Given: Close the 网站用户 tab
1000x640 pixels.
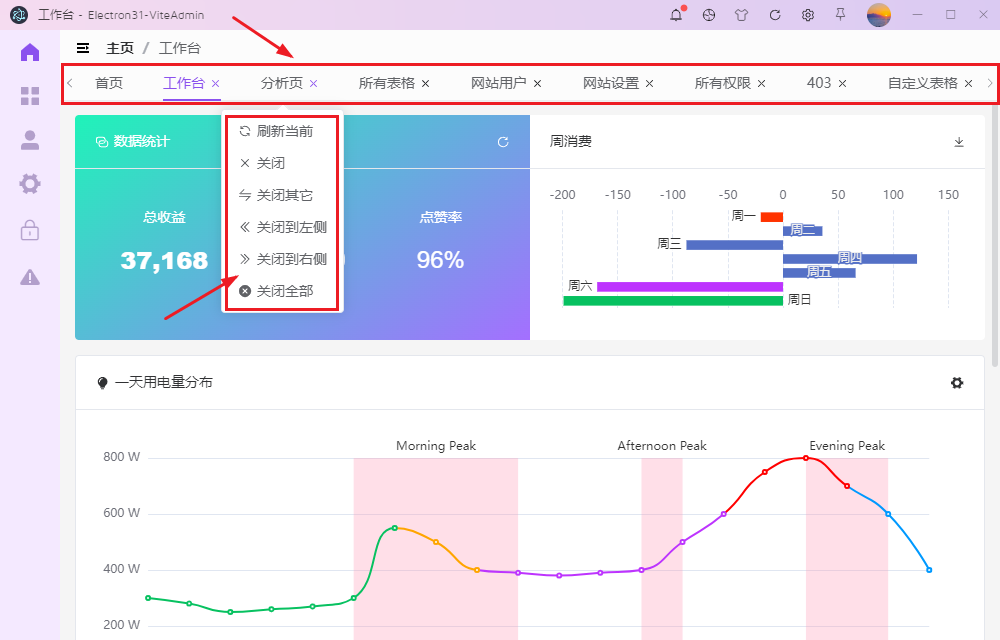Looking at the screenshot, I should 537,84.
